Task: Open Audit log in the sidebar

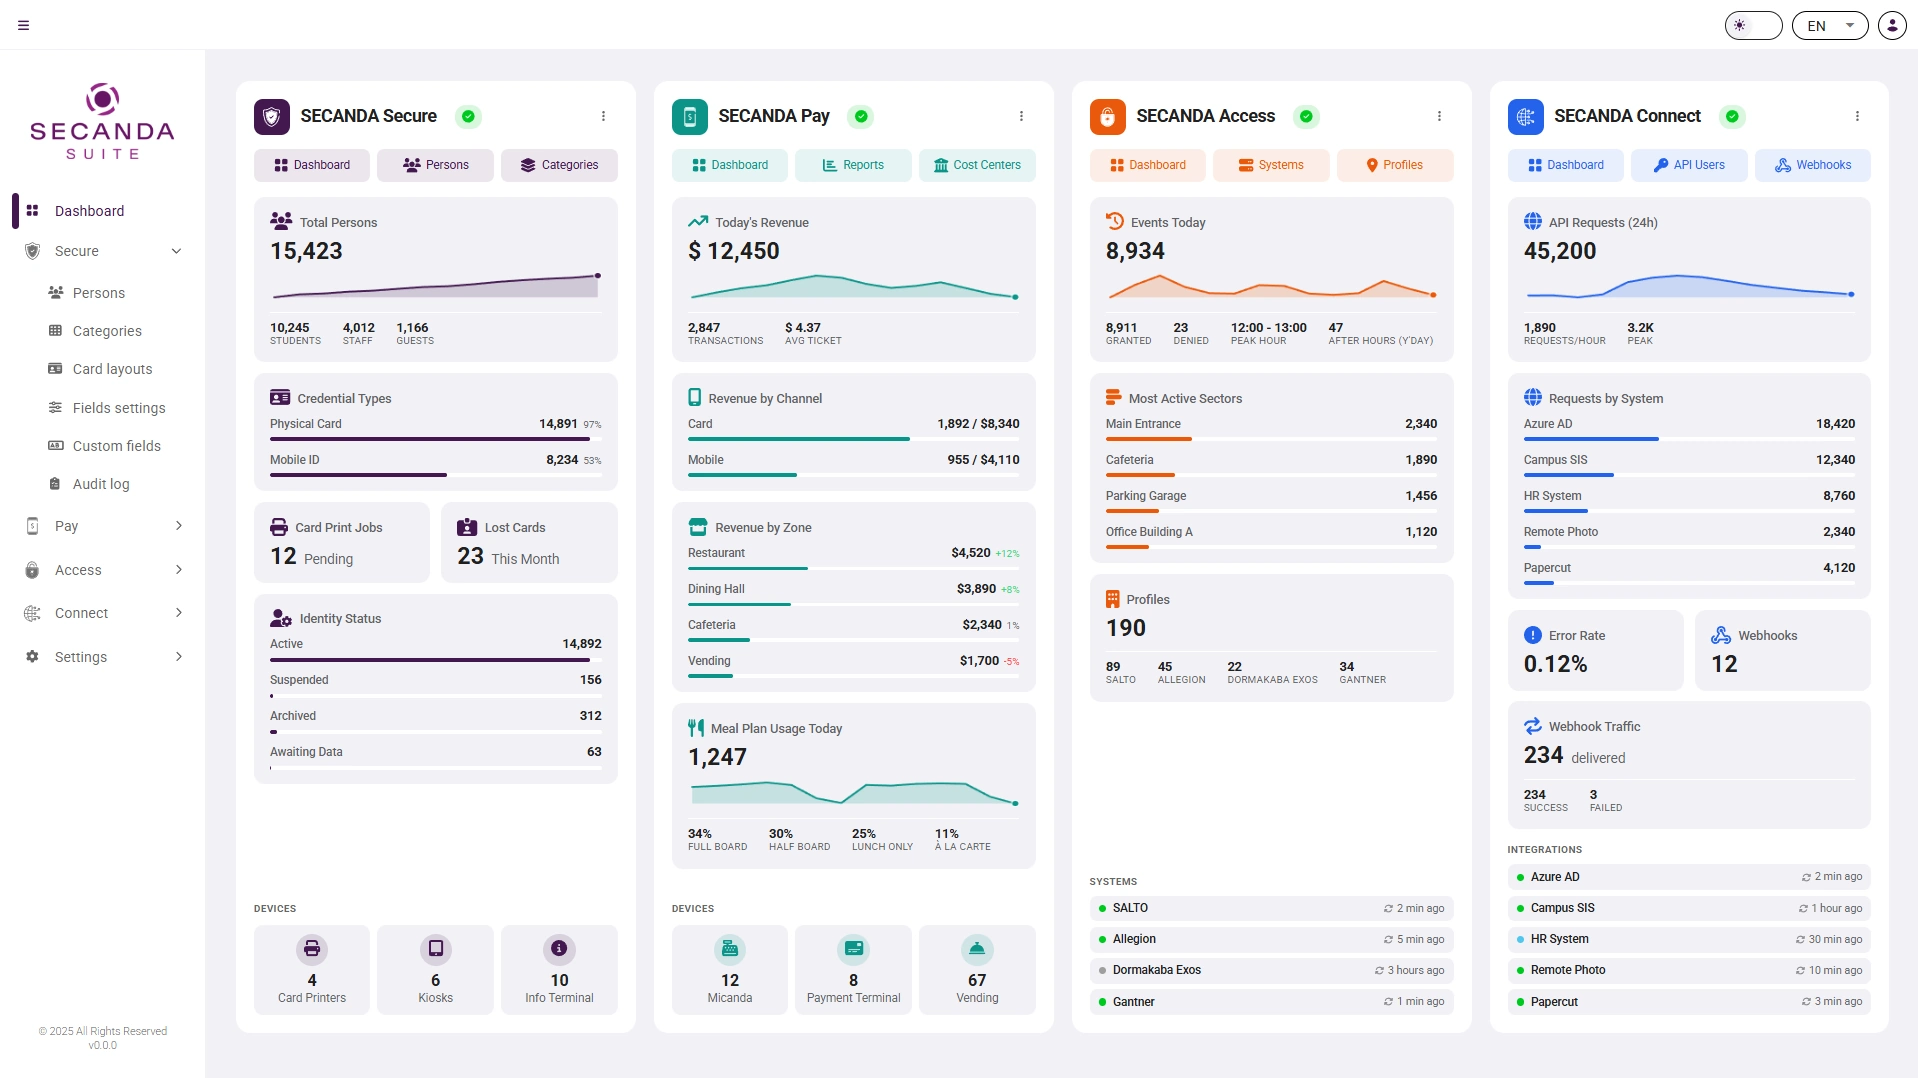Action: [x=101, y=484]
